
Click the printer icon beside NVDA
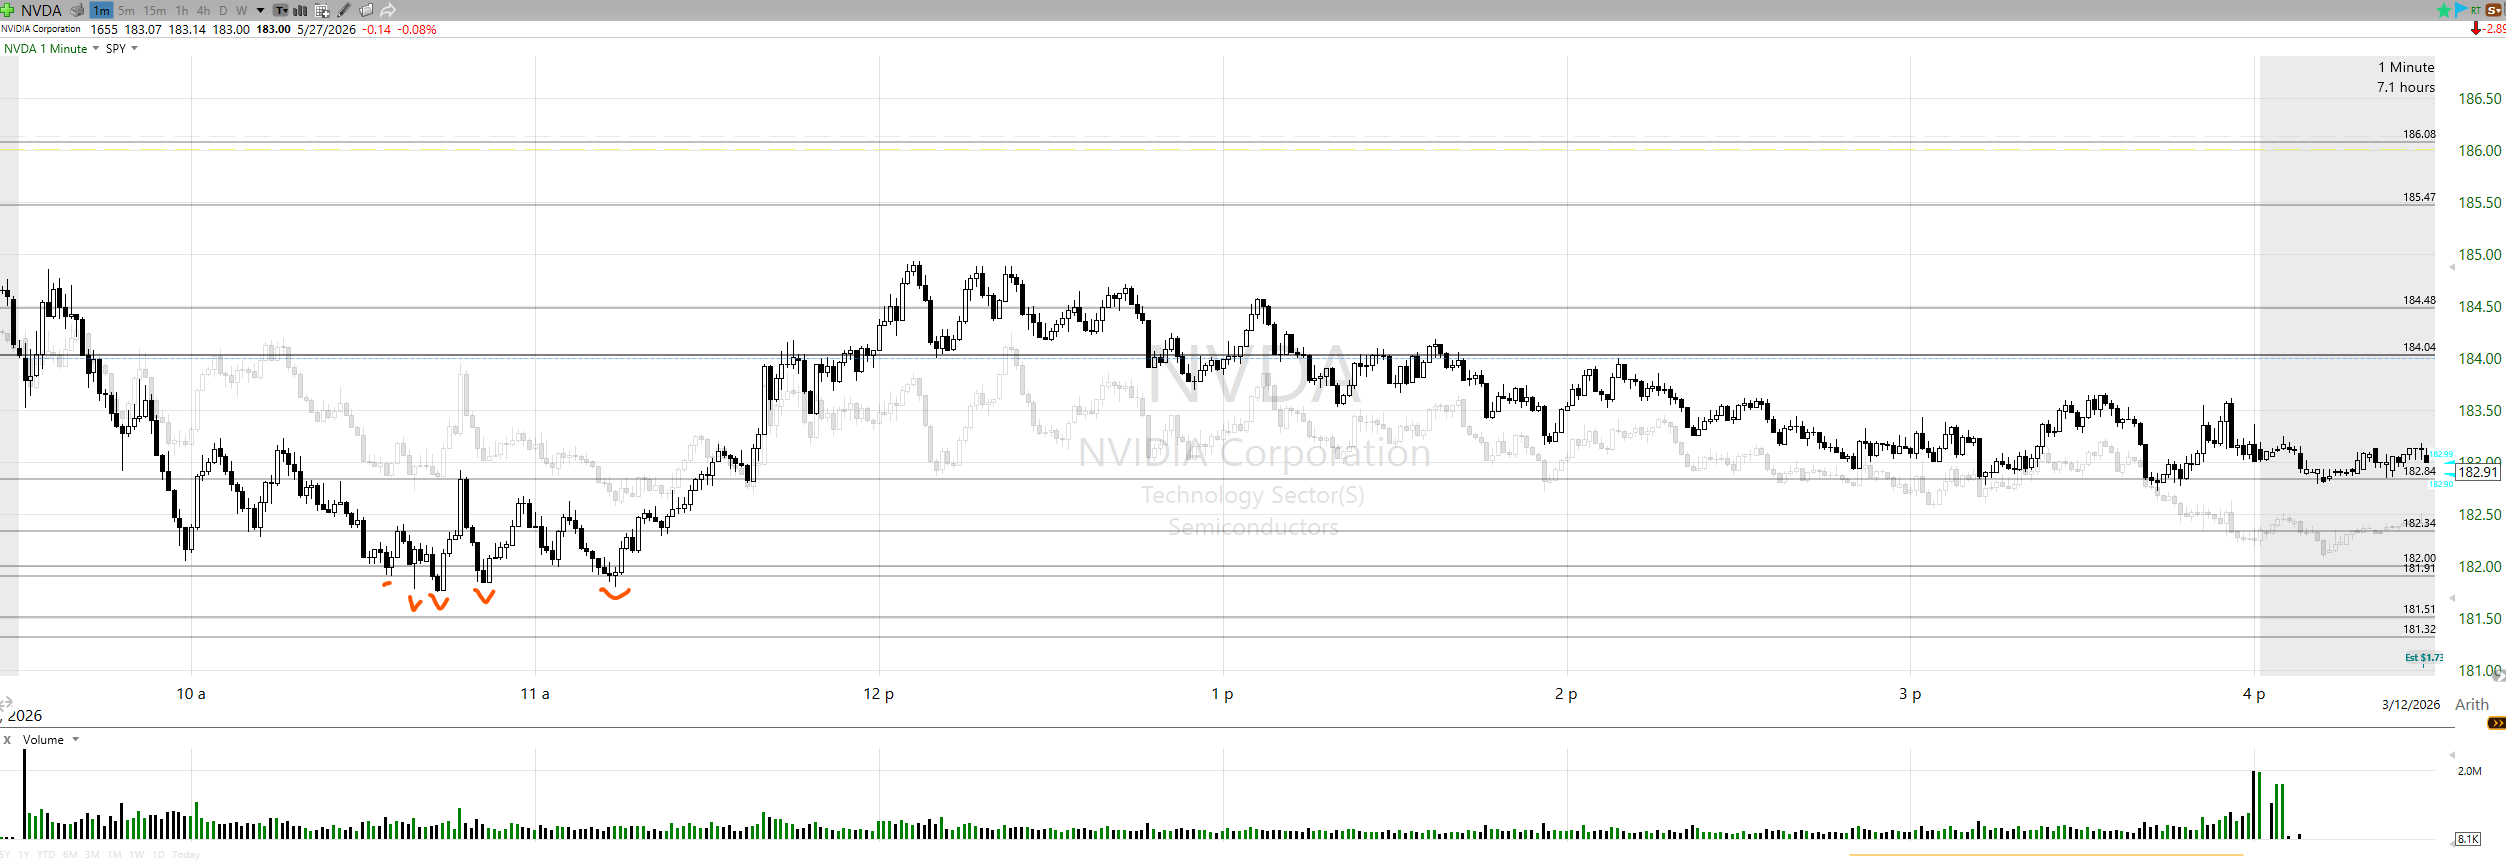(x=77, y=10)
